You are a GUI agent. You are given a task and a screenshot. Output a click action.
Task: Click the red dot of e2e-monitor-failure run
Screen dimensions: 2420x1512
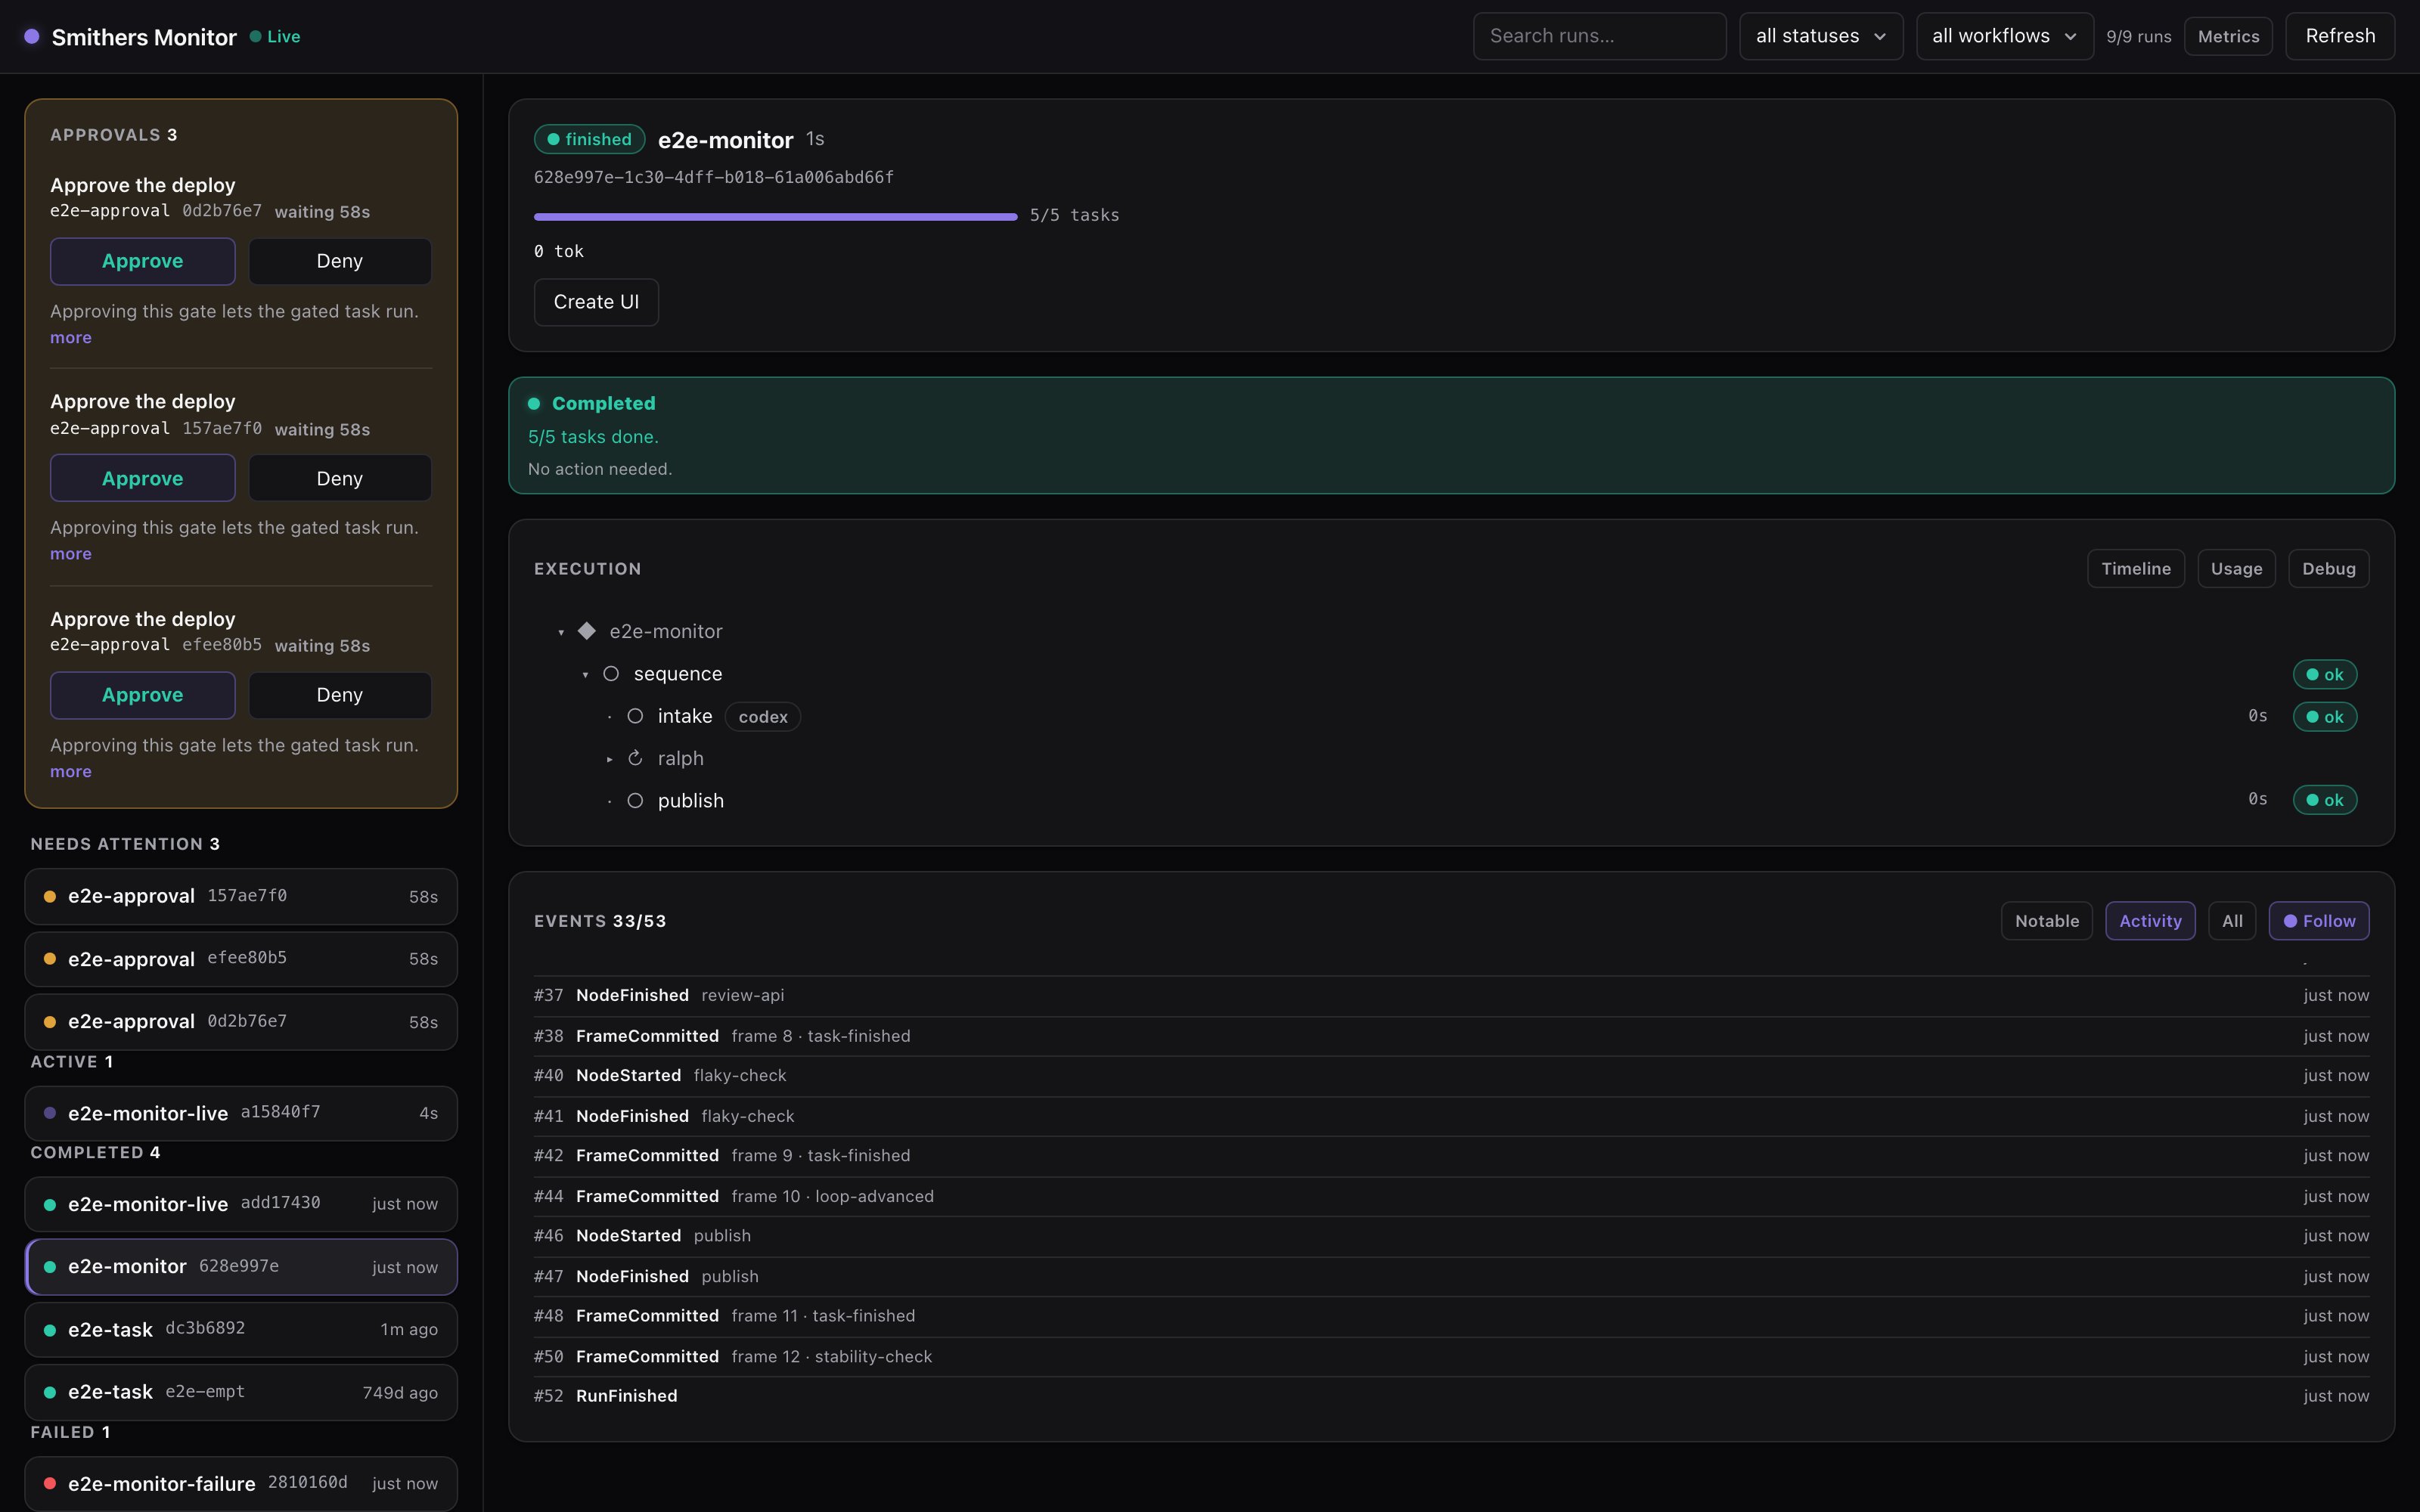tap(50, 1484)
